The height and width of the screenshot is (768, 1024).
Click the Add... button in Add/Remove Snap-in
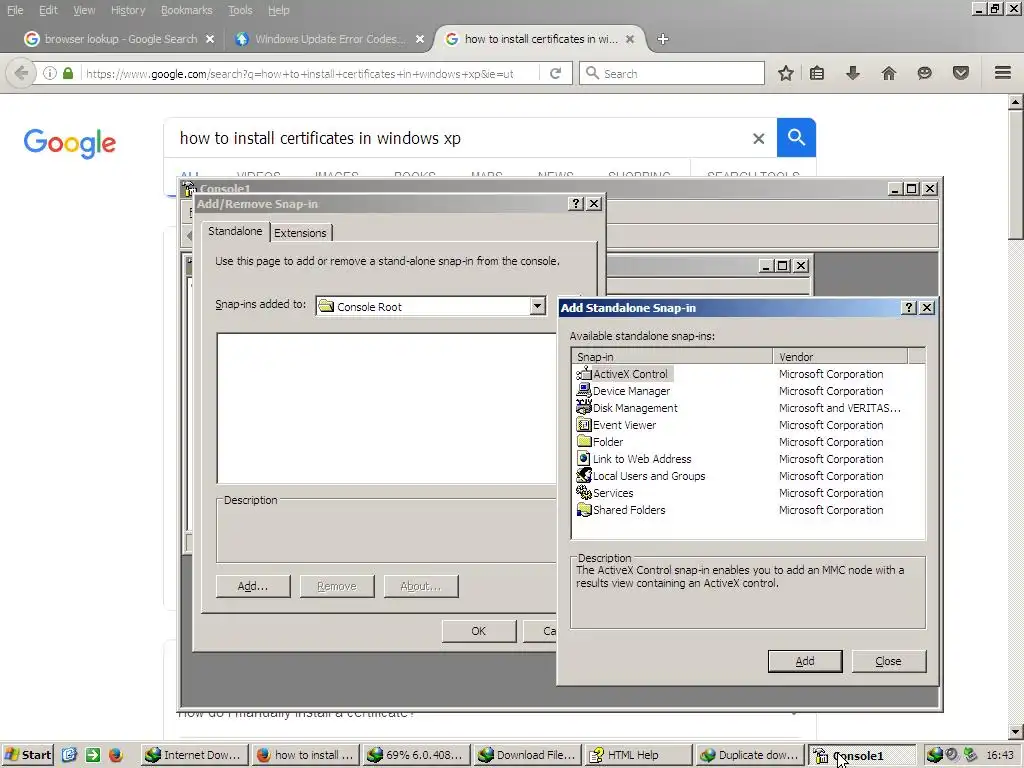coord(253,586)
